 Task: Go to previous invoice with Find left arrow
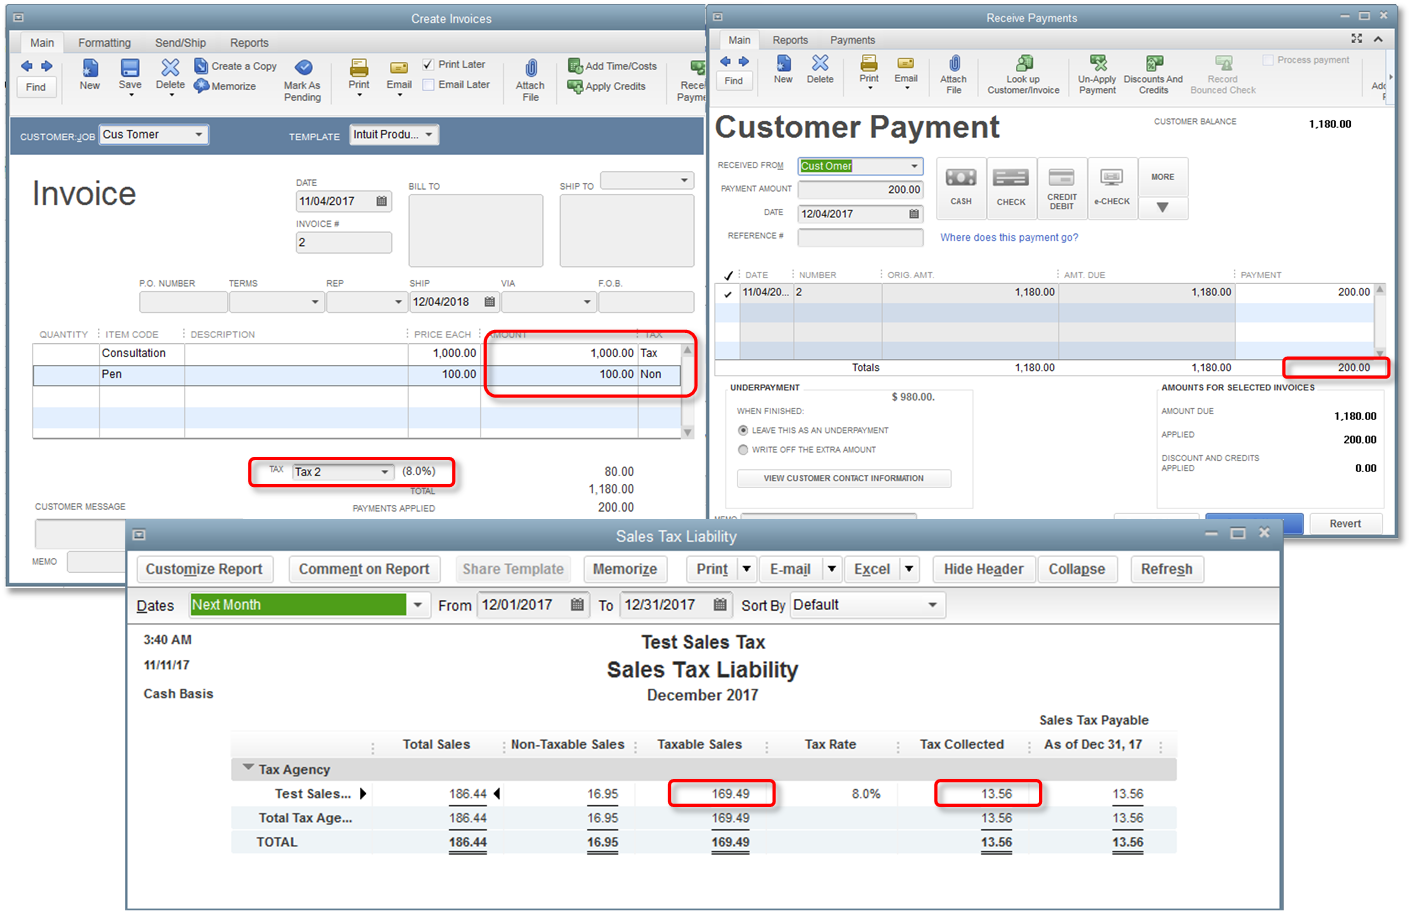coord(26,66)
